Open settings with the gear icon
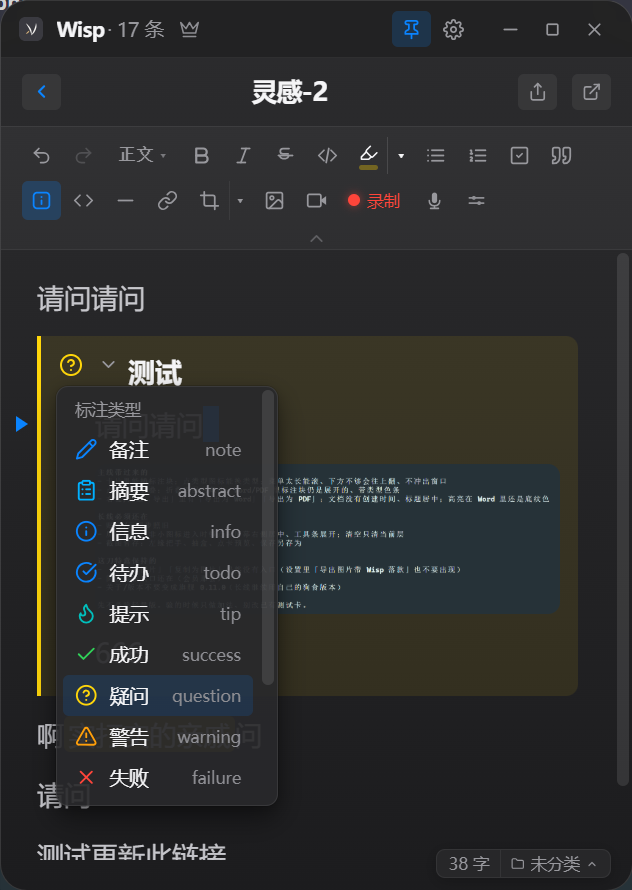Image resolution: width=632 pixels, height=890 pixels. click(453, 29)
